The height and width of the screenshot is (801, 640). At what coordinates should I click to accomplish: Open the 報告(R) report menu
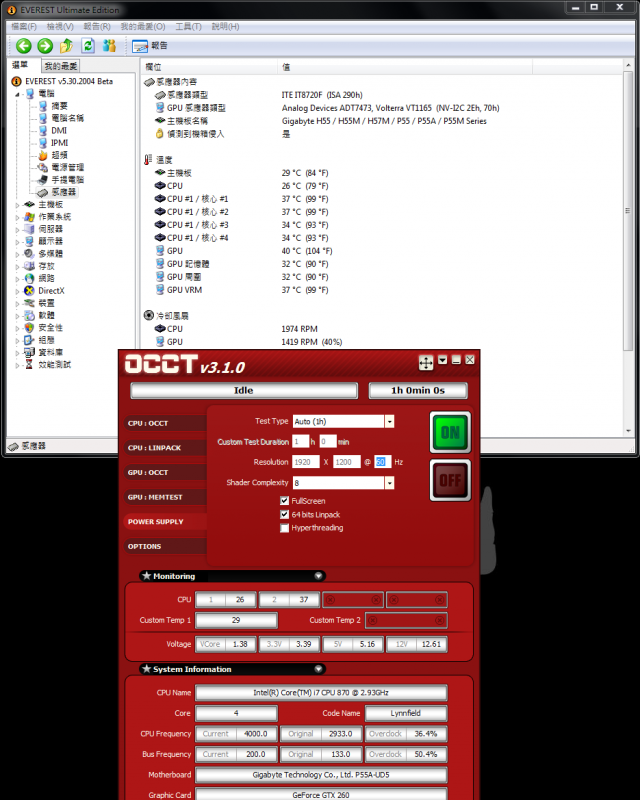click(x=97, y=27)
